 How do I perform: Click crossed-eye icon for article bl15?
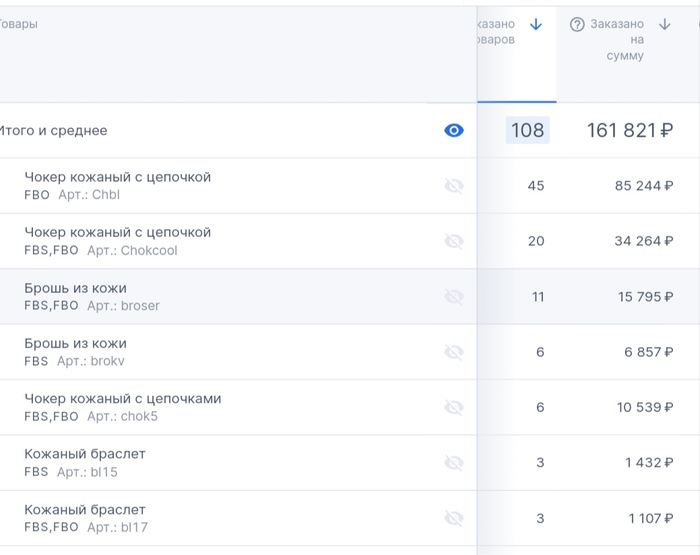[x=454, y=462]
